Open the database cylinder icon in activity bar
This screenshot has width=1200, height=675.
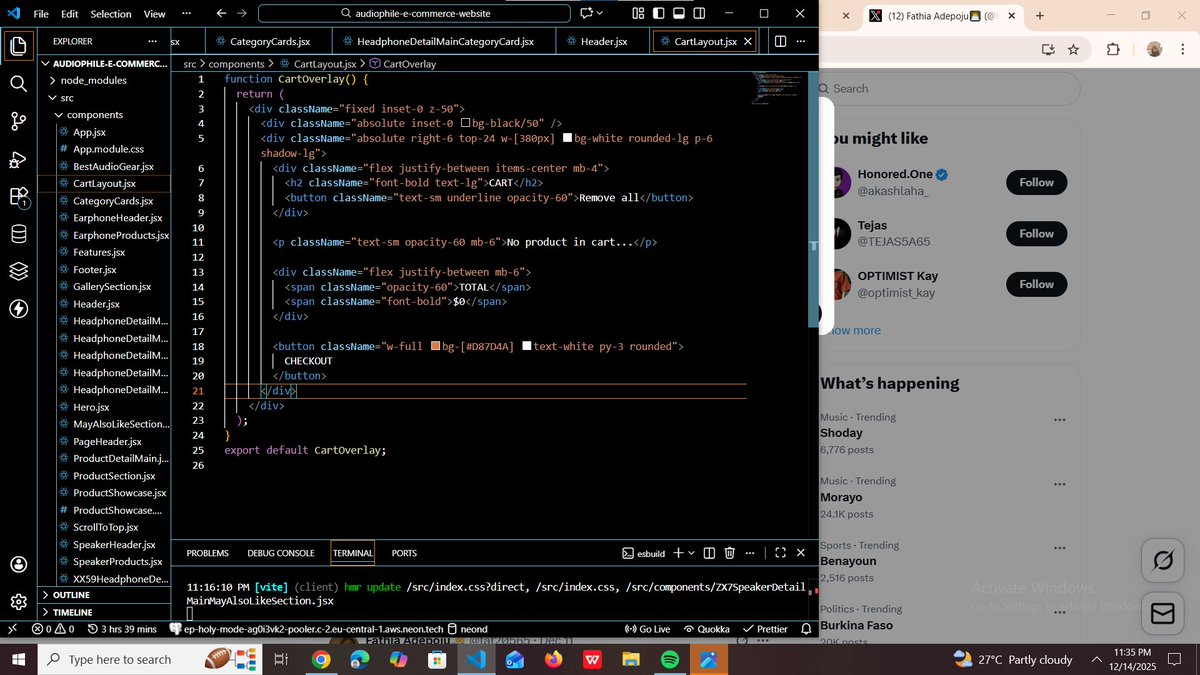point(18,234)
